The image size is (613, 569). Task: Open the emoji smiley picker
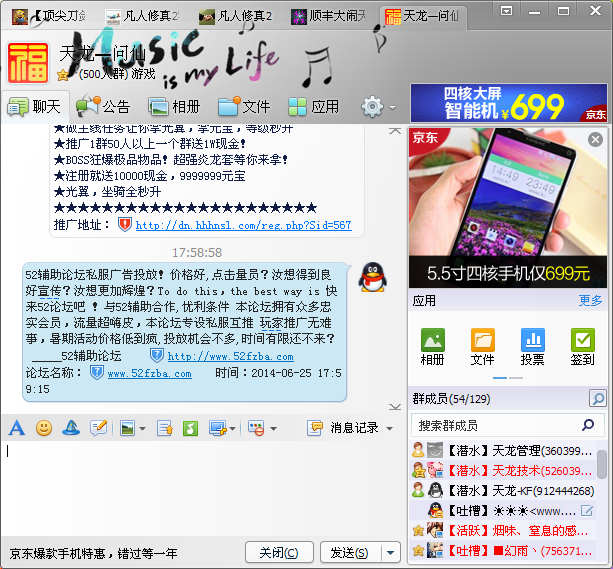[44, 428]
